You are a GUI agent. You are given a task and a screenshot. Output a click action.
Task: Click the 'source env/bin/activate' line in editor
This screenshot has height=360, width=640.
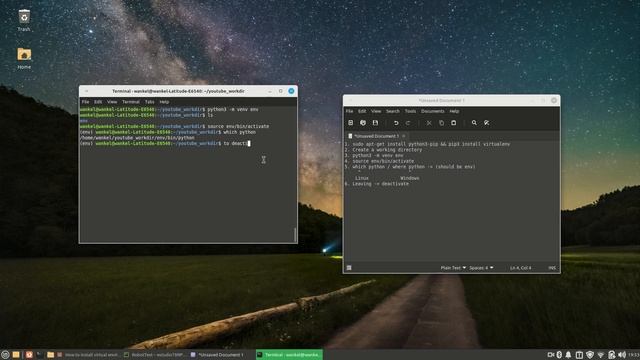[x=379, y=161]
